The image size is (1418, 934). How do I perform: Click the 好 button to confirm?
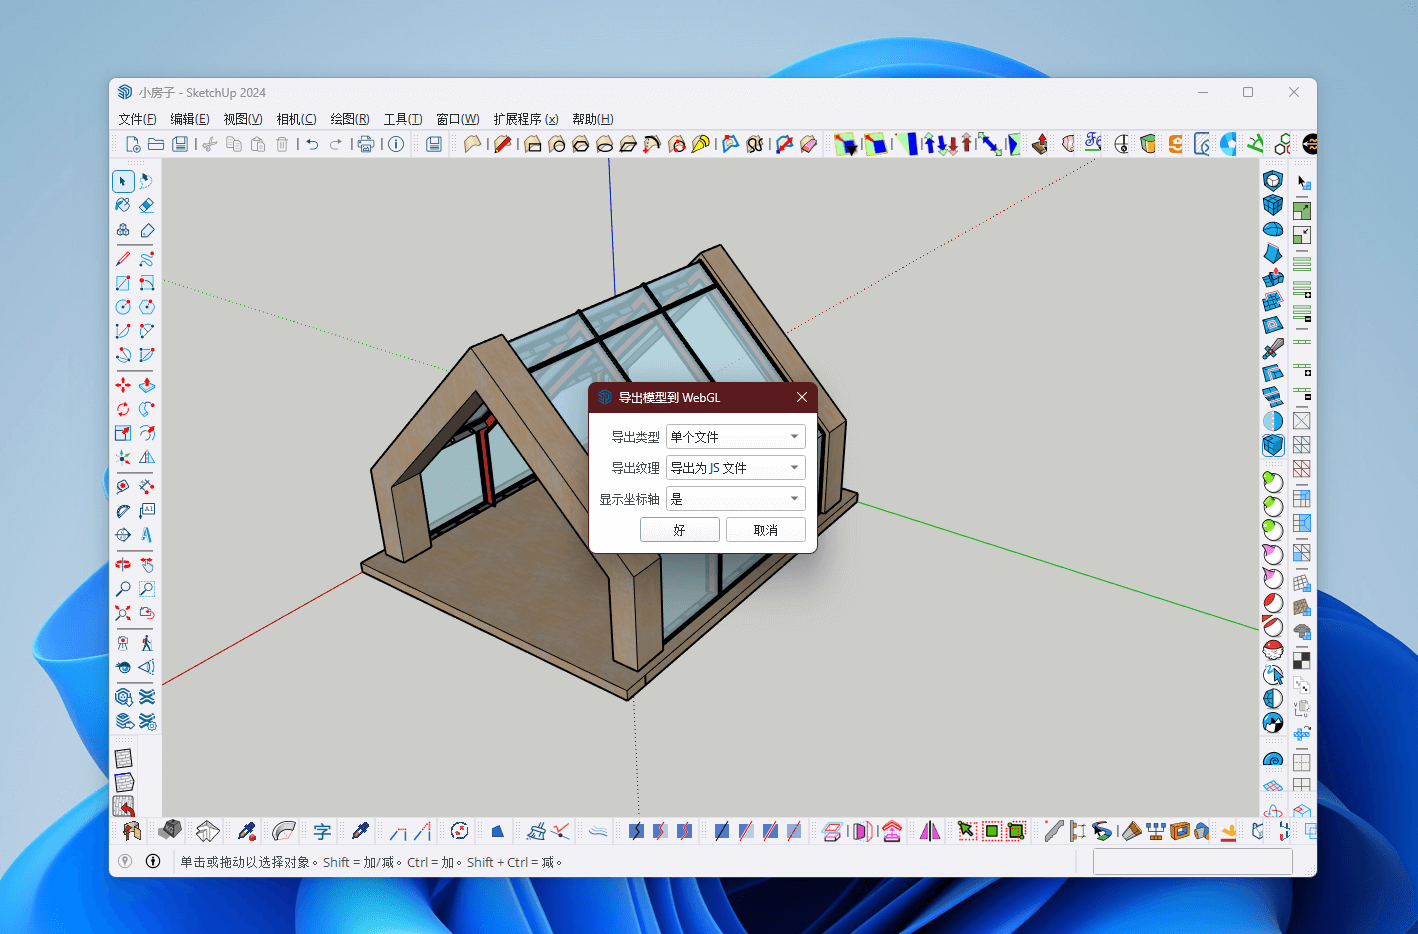click(x=679, y=530)
